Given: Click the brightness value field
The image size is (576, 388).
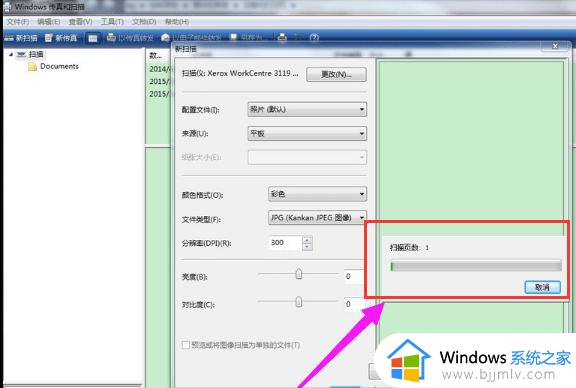Looking at the screenshot, I should pyautogui.click(x=353, y=276).
